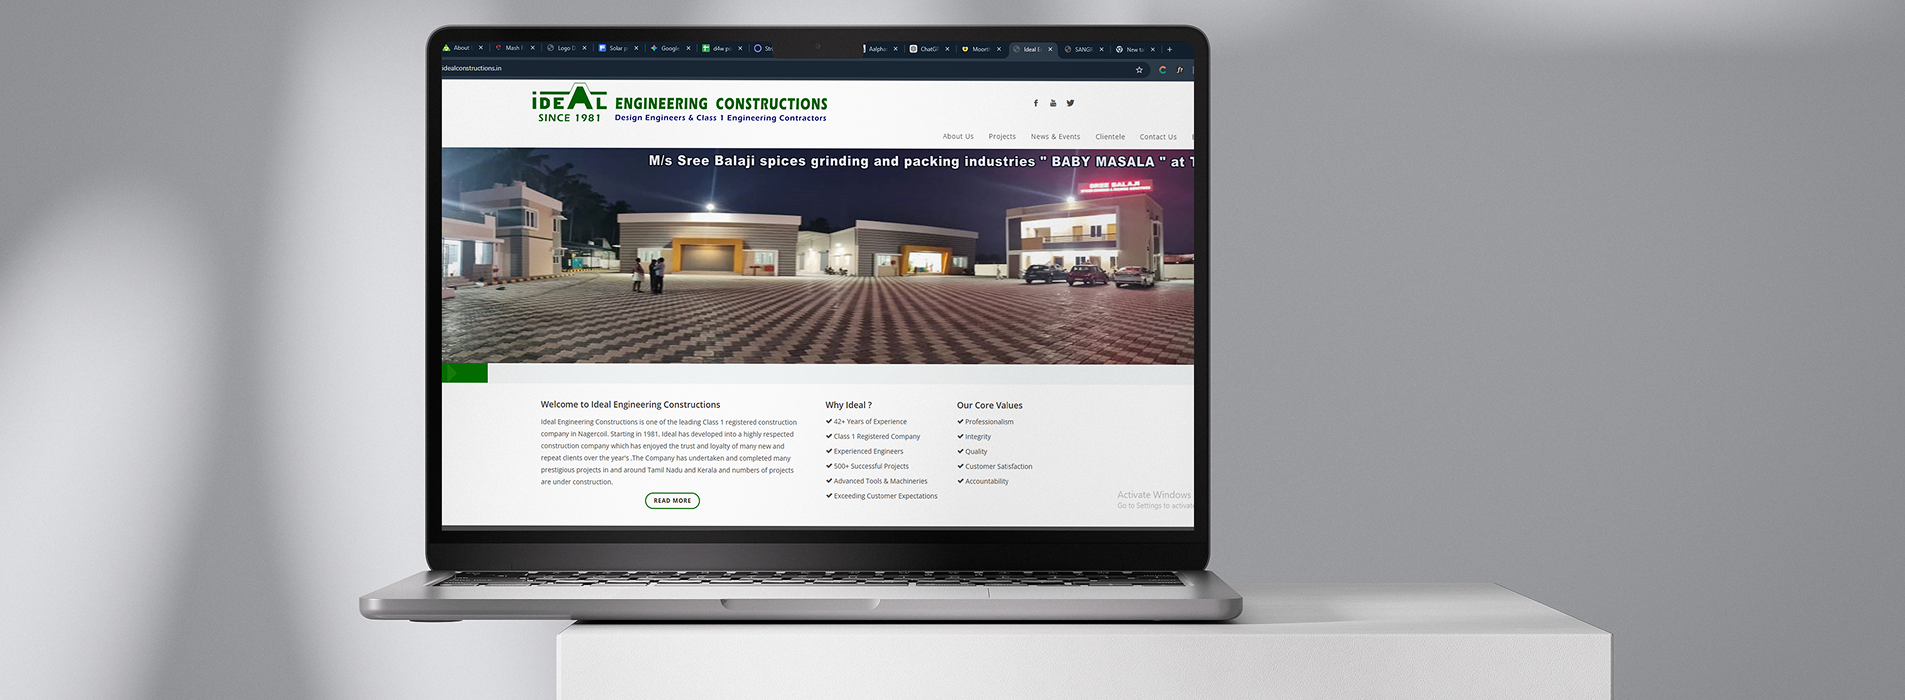Open the Clientele navigation link

(x=1110, y=137)
